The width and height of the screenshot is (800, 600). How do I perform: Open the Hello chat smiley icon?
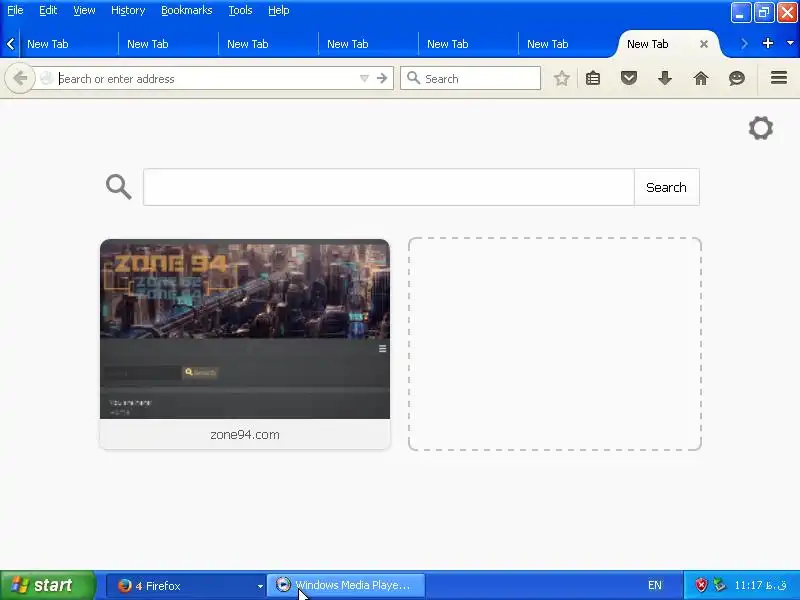coord(737,79)
